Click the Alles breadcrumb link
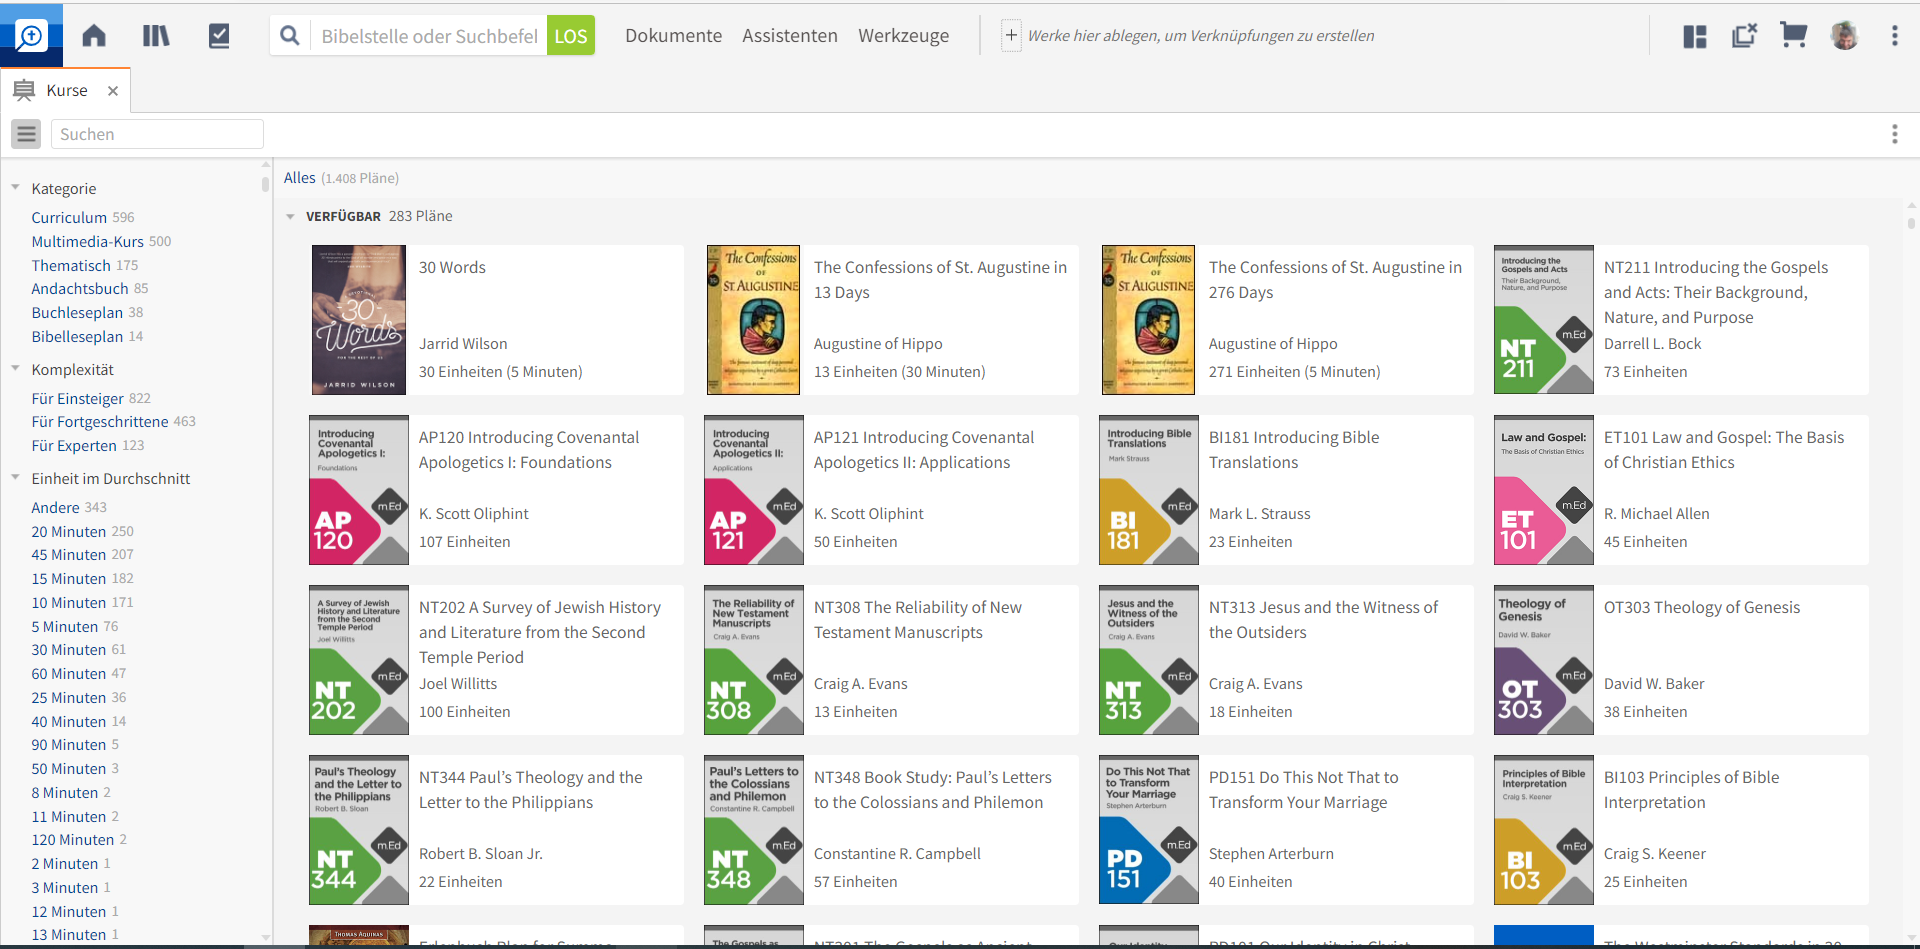Screen dimensions: 1920x949 [x=299, y=177]
